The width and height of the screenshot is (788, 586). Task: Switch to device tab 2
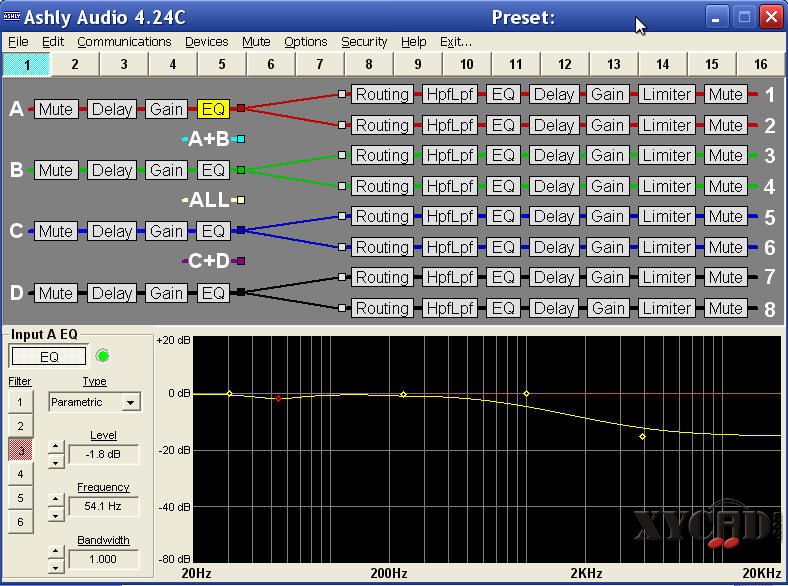click(x=75, y=64)
